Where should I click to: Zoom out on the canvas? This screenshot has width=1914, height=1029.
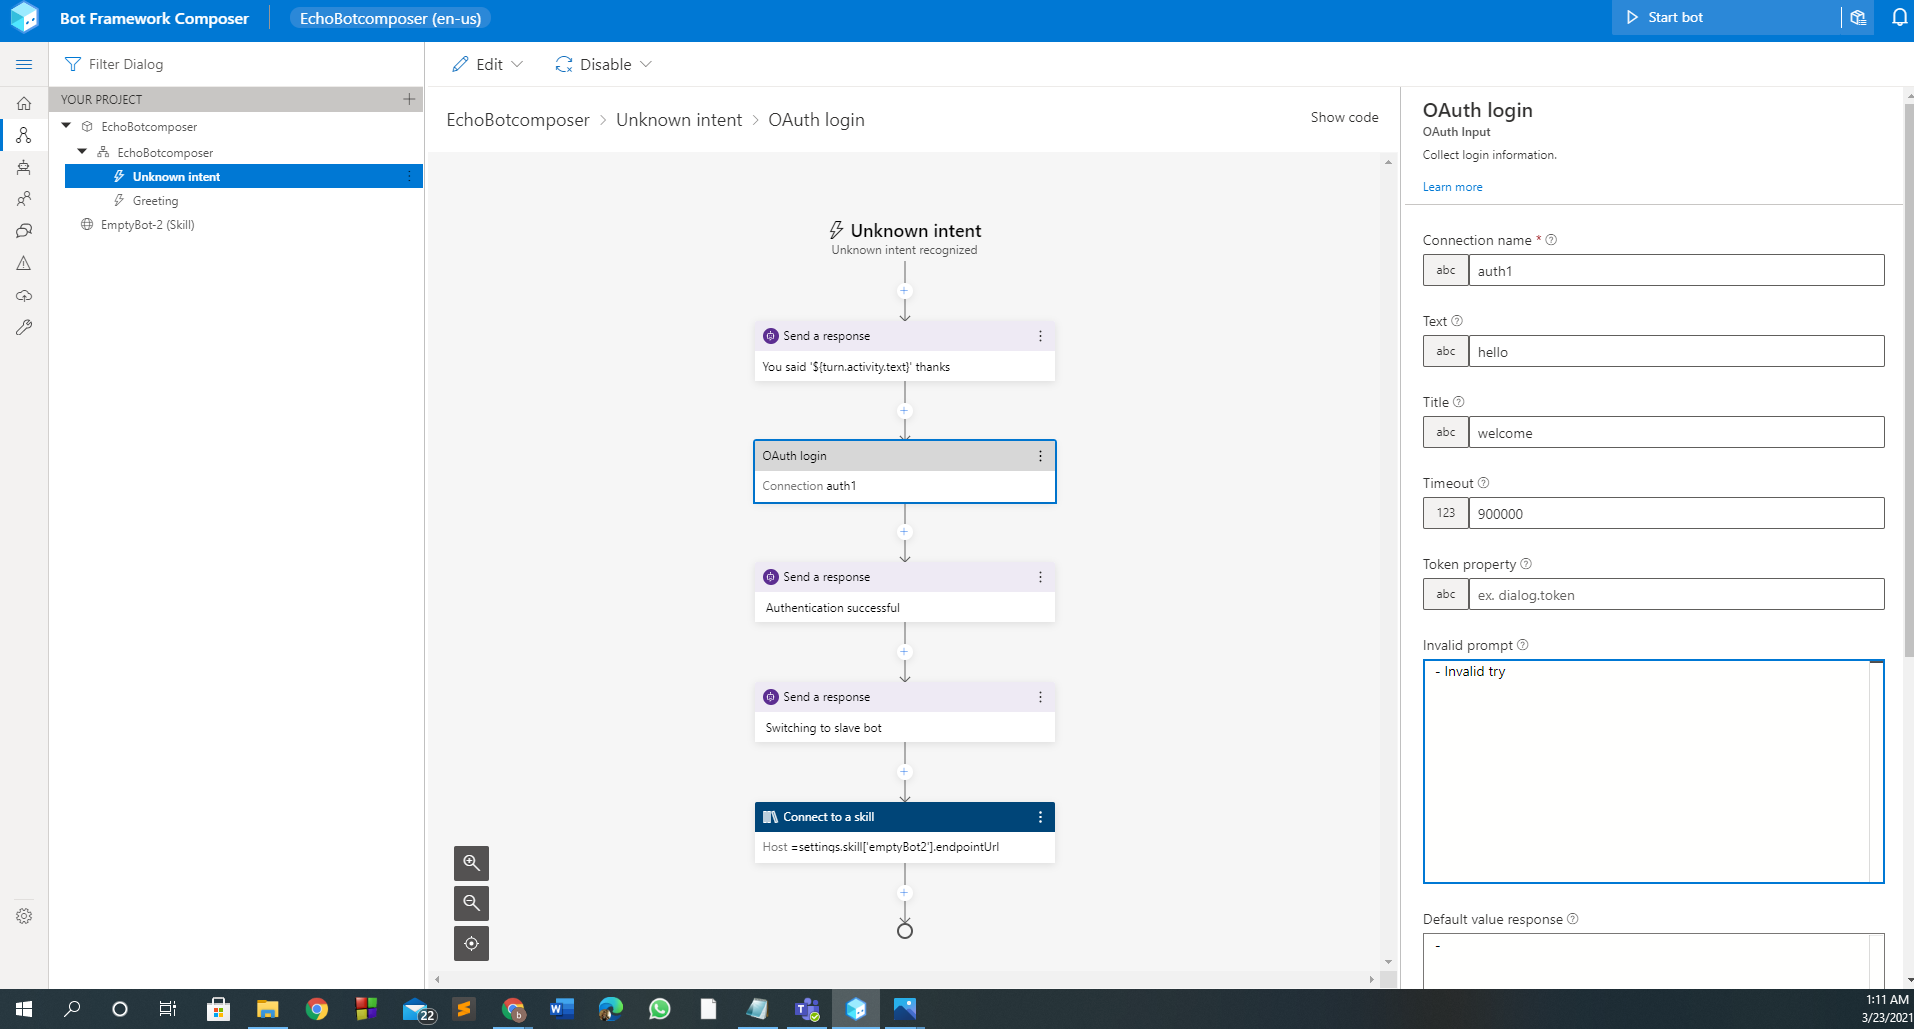point(471,903)
